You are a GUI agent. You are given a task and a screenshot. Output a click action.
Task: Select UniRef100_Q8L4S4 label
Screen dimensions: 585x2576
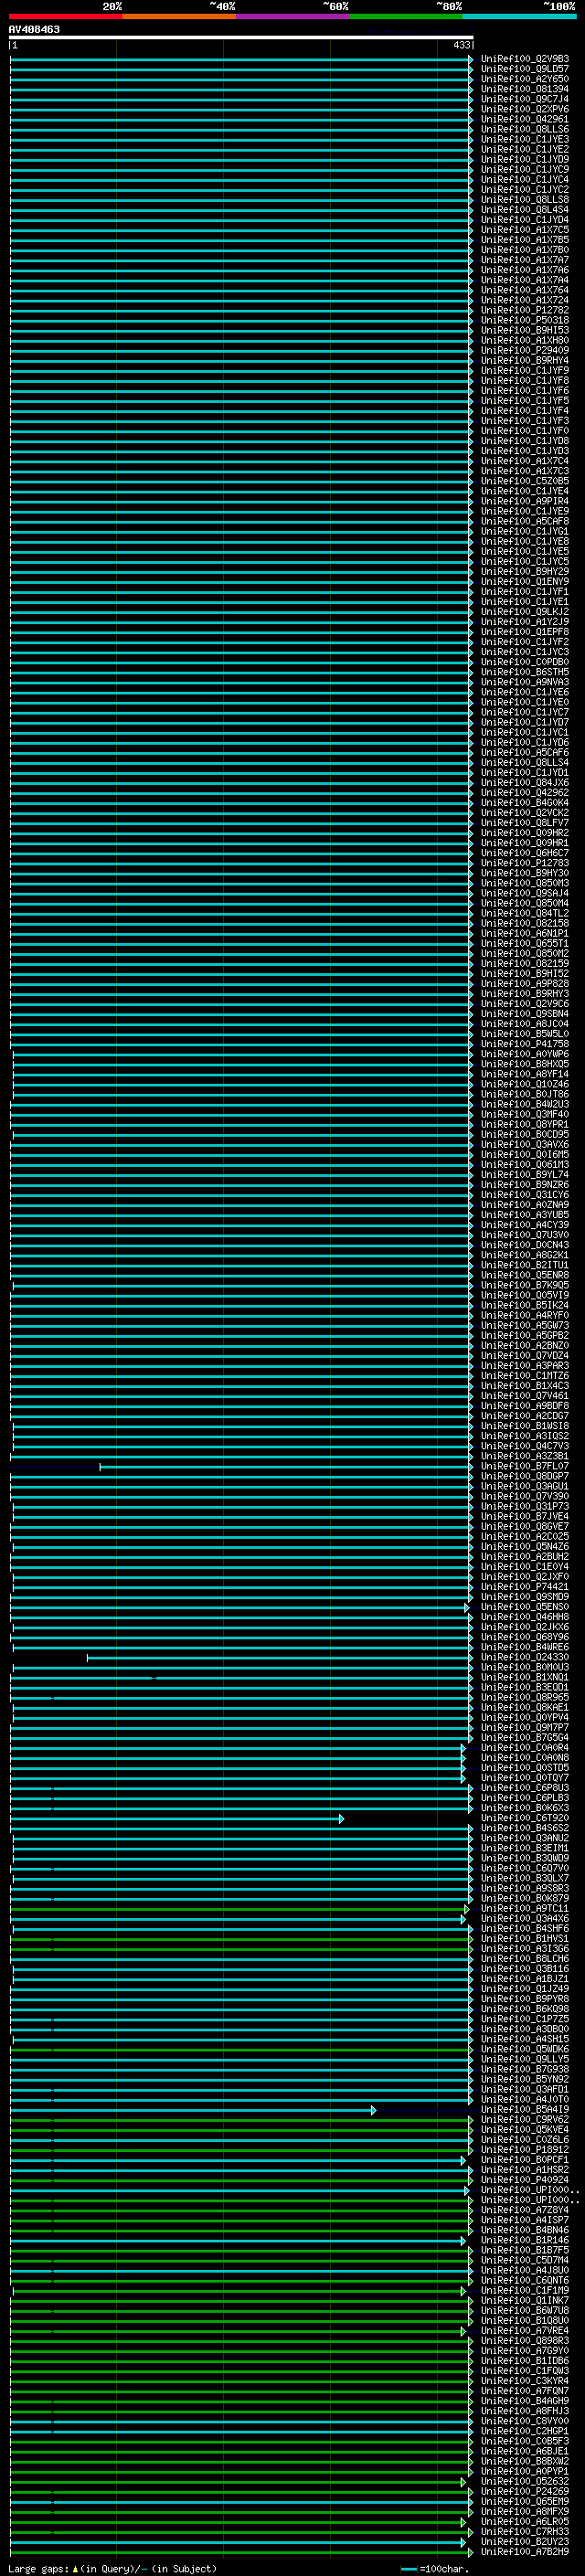point(525,210)
